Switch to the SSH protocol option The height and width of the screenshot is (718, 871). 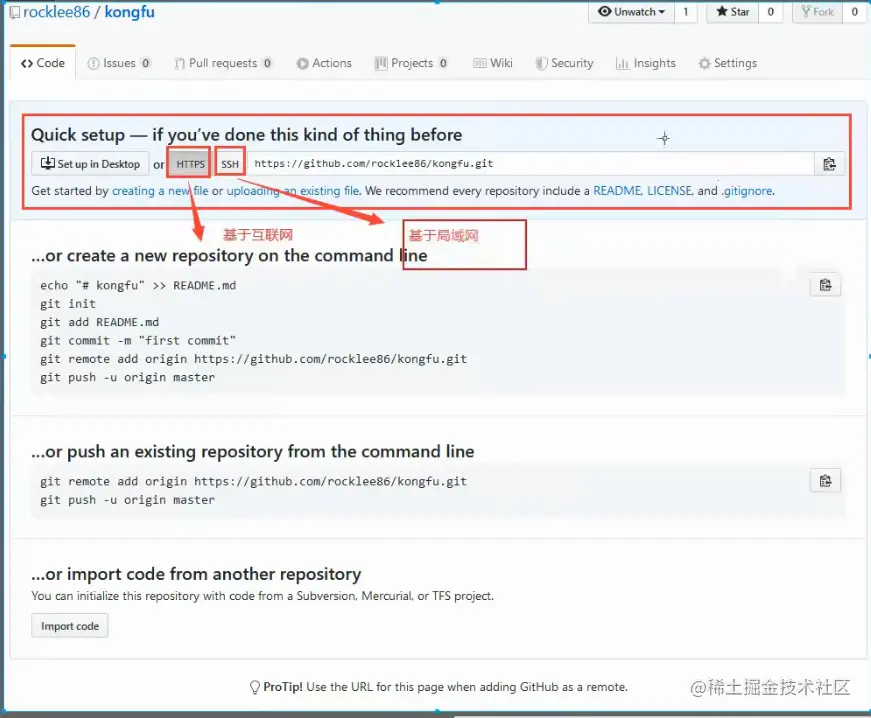pyautogui.click(x=229, y=161)
